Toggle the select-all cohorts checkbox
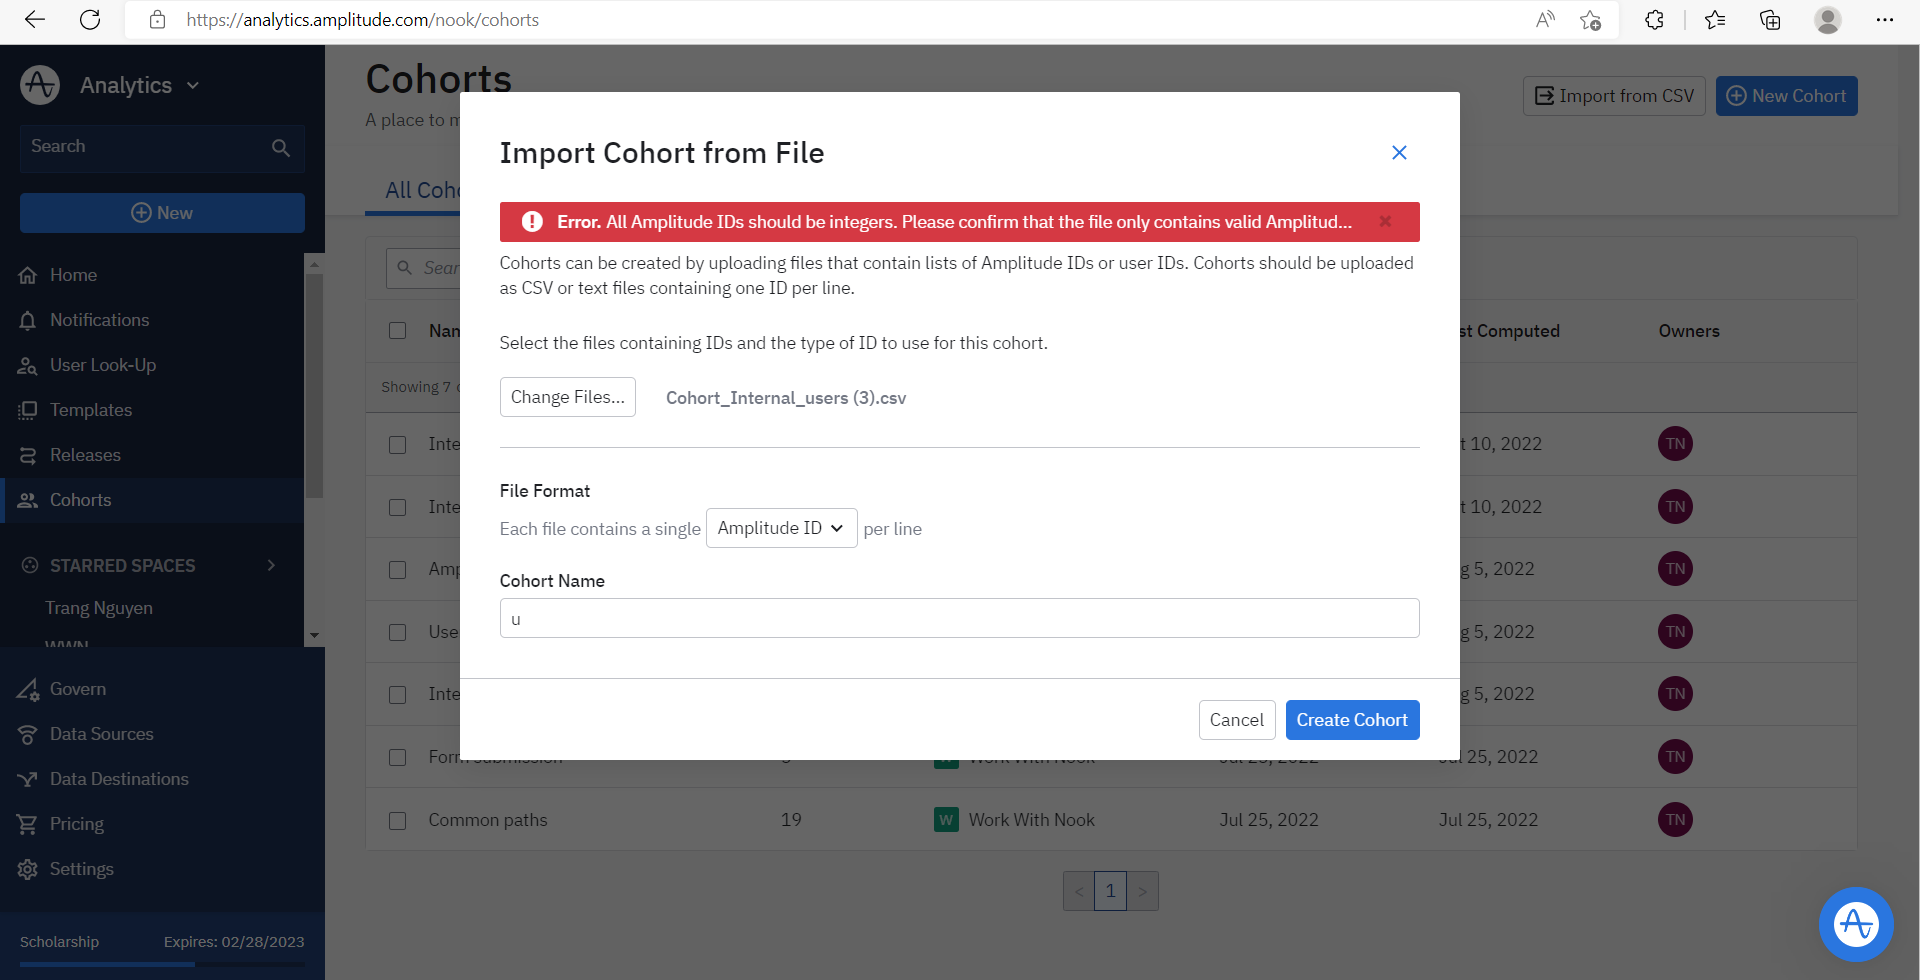Image resolution: width=1920 pixels, height=980 pixels. tap(398, 331)
